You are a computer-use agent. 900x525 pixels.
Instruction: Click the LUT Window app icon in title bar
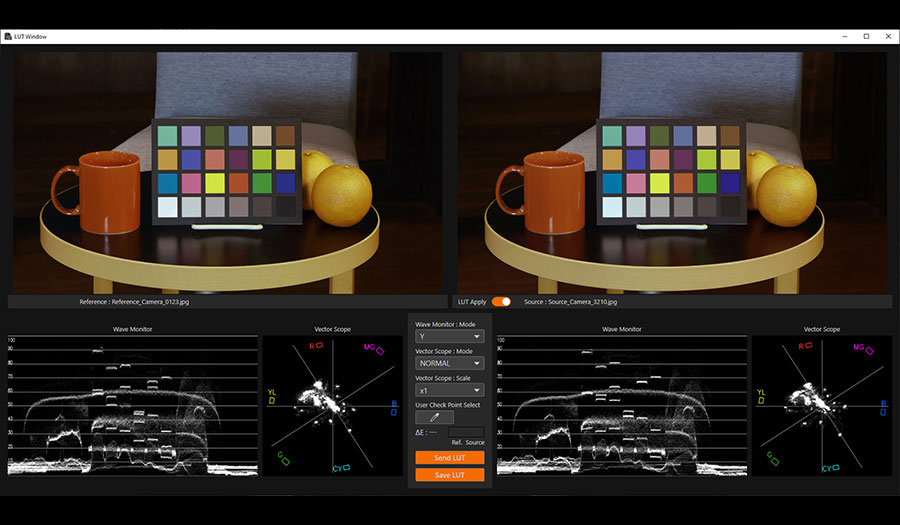pos(8,36)
